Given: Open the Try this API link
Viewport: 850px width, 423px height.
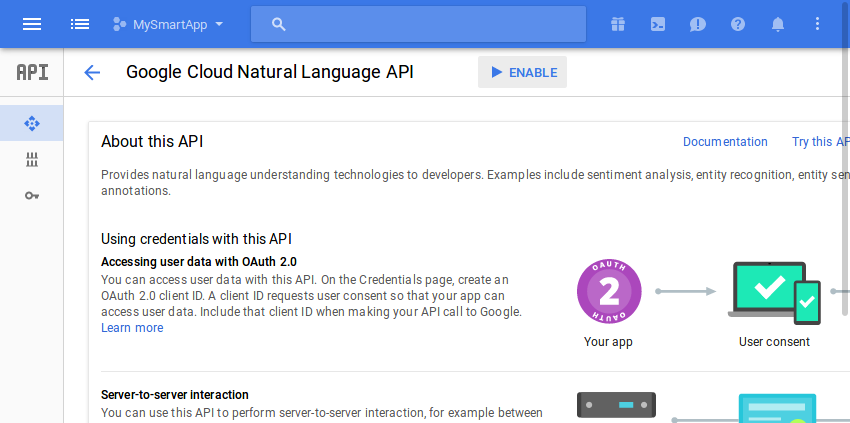Looking at the screenshot, I should [x=821, y=142].
